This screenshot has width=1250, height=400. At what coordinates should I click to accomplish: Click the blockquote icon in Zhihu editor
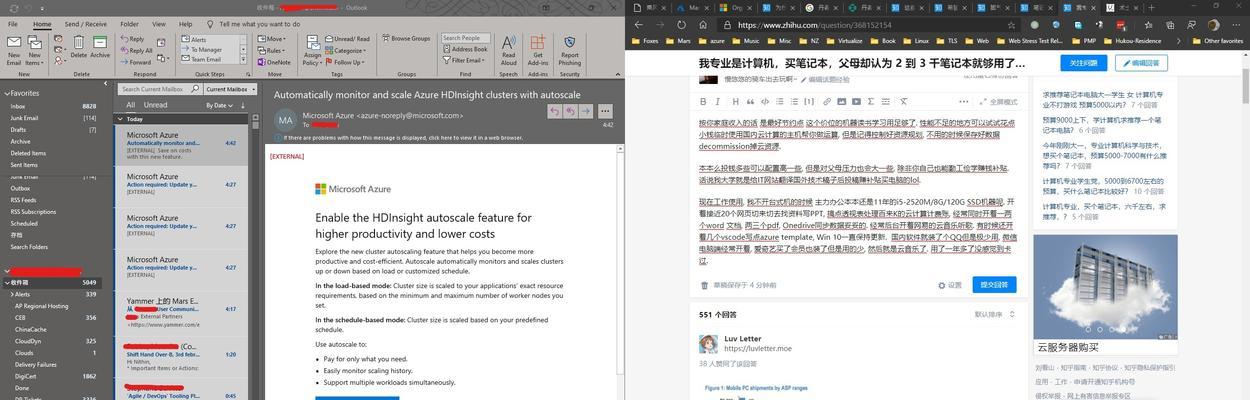(750, 101)
